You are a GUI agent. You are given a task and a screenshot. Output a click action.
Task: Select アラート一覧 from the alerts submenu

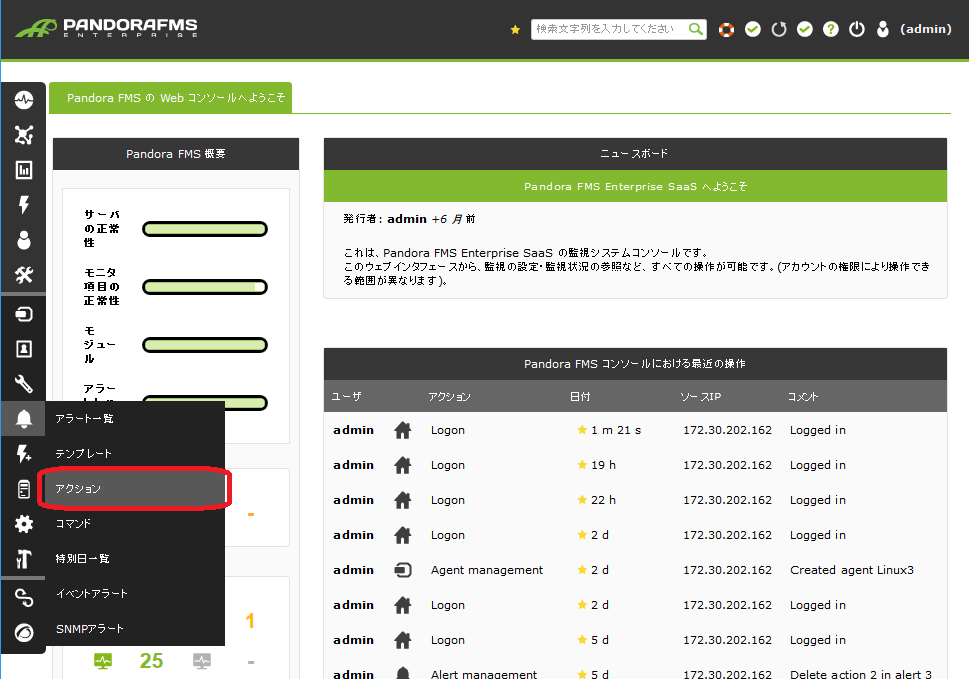(x=135, y=419)
